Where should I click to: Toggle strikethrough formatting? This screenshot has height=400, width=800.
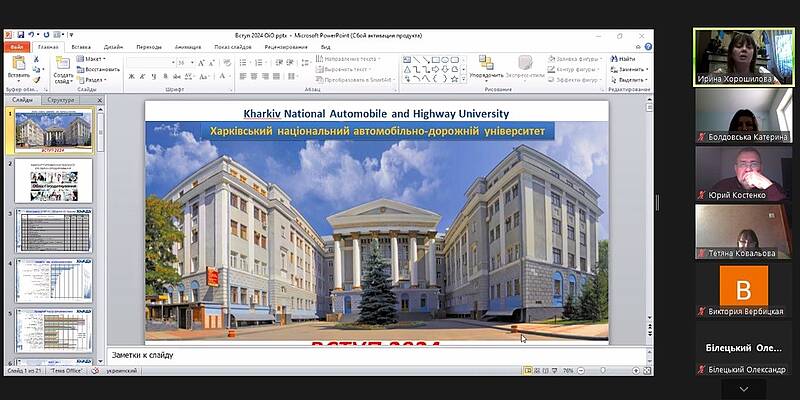click(x=176, y=76)
